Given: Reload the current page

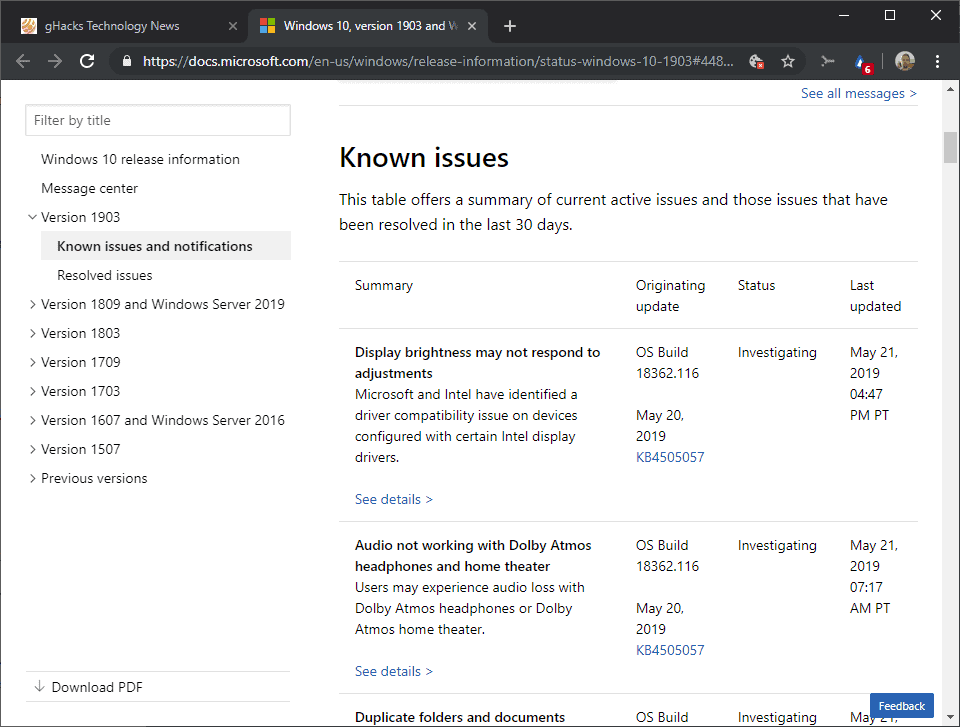Looking at the screenshot, I should (87, 61).
